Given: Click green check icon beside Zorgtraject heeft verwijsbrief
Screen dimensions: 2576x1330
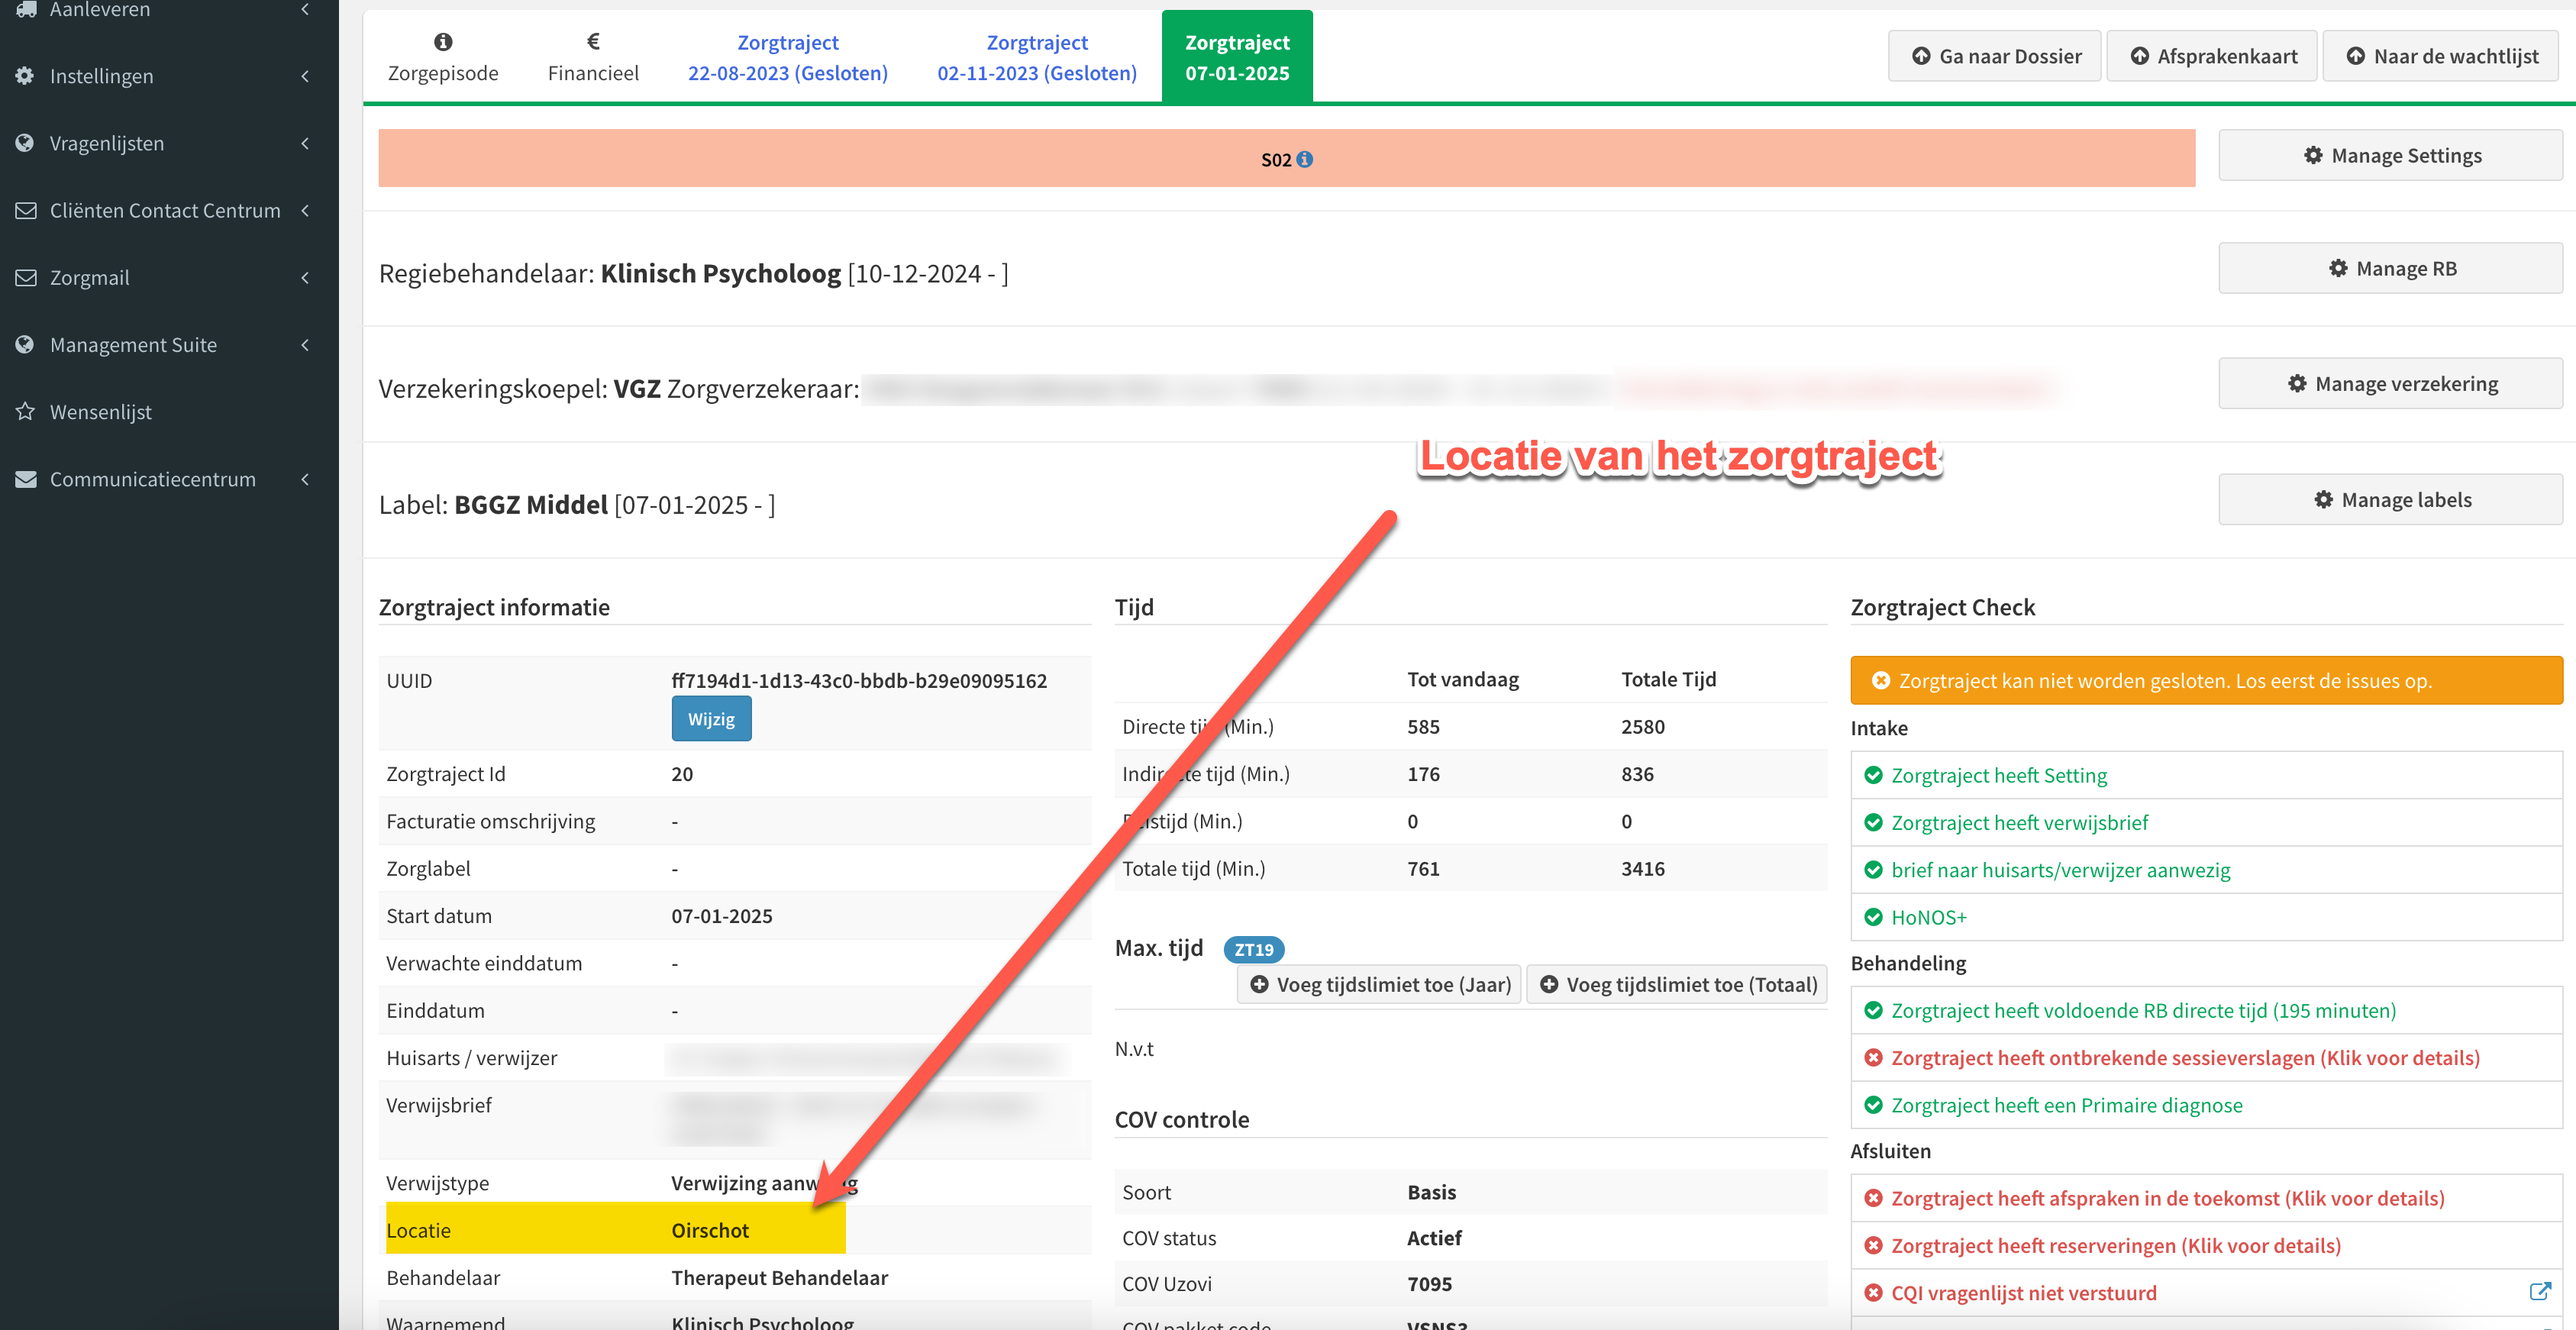Looking at the screenshot, I should [1873, 822].
